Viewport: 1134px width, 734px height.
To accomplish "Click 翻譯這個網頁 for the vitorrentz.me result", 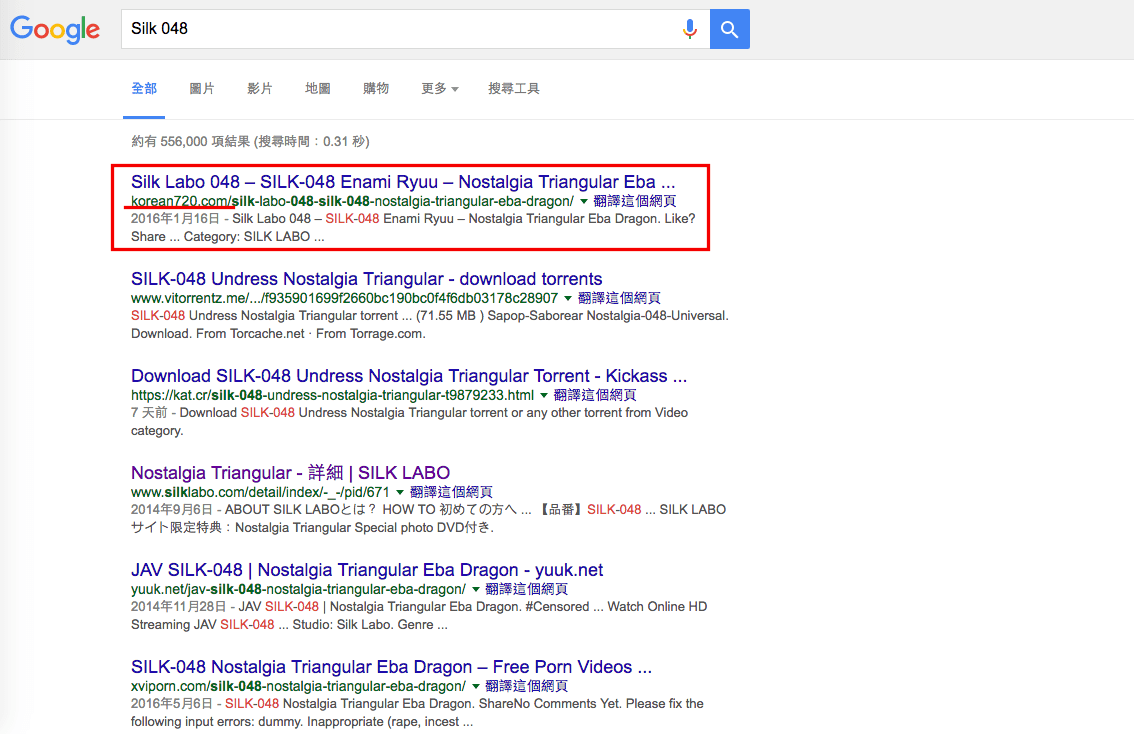I will coord(619,298).
